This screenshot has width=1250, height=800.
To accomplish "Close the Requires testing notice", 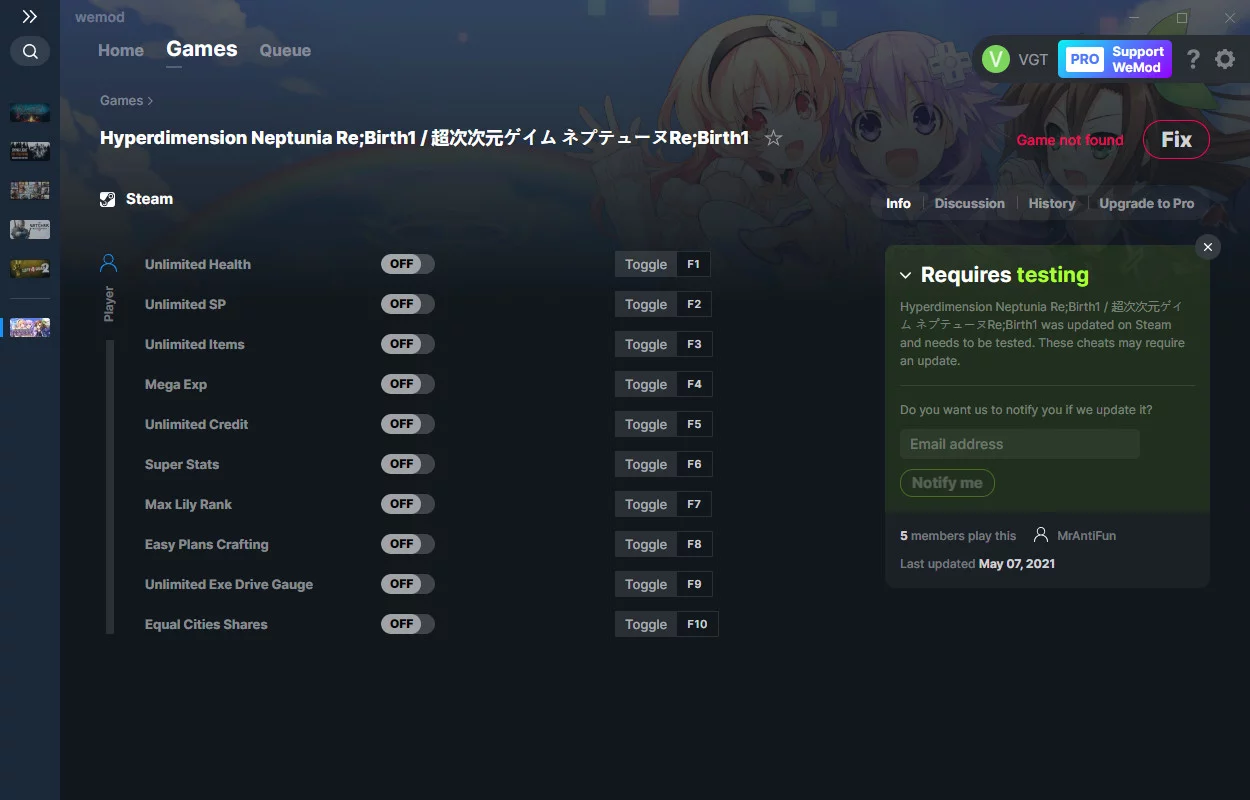I will [1208, 247].
